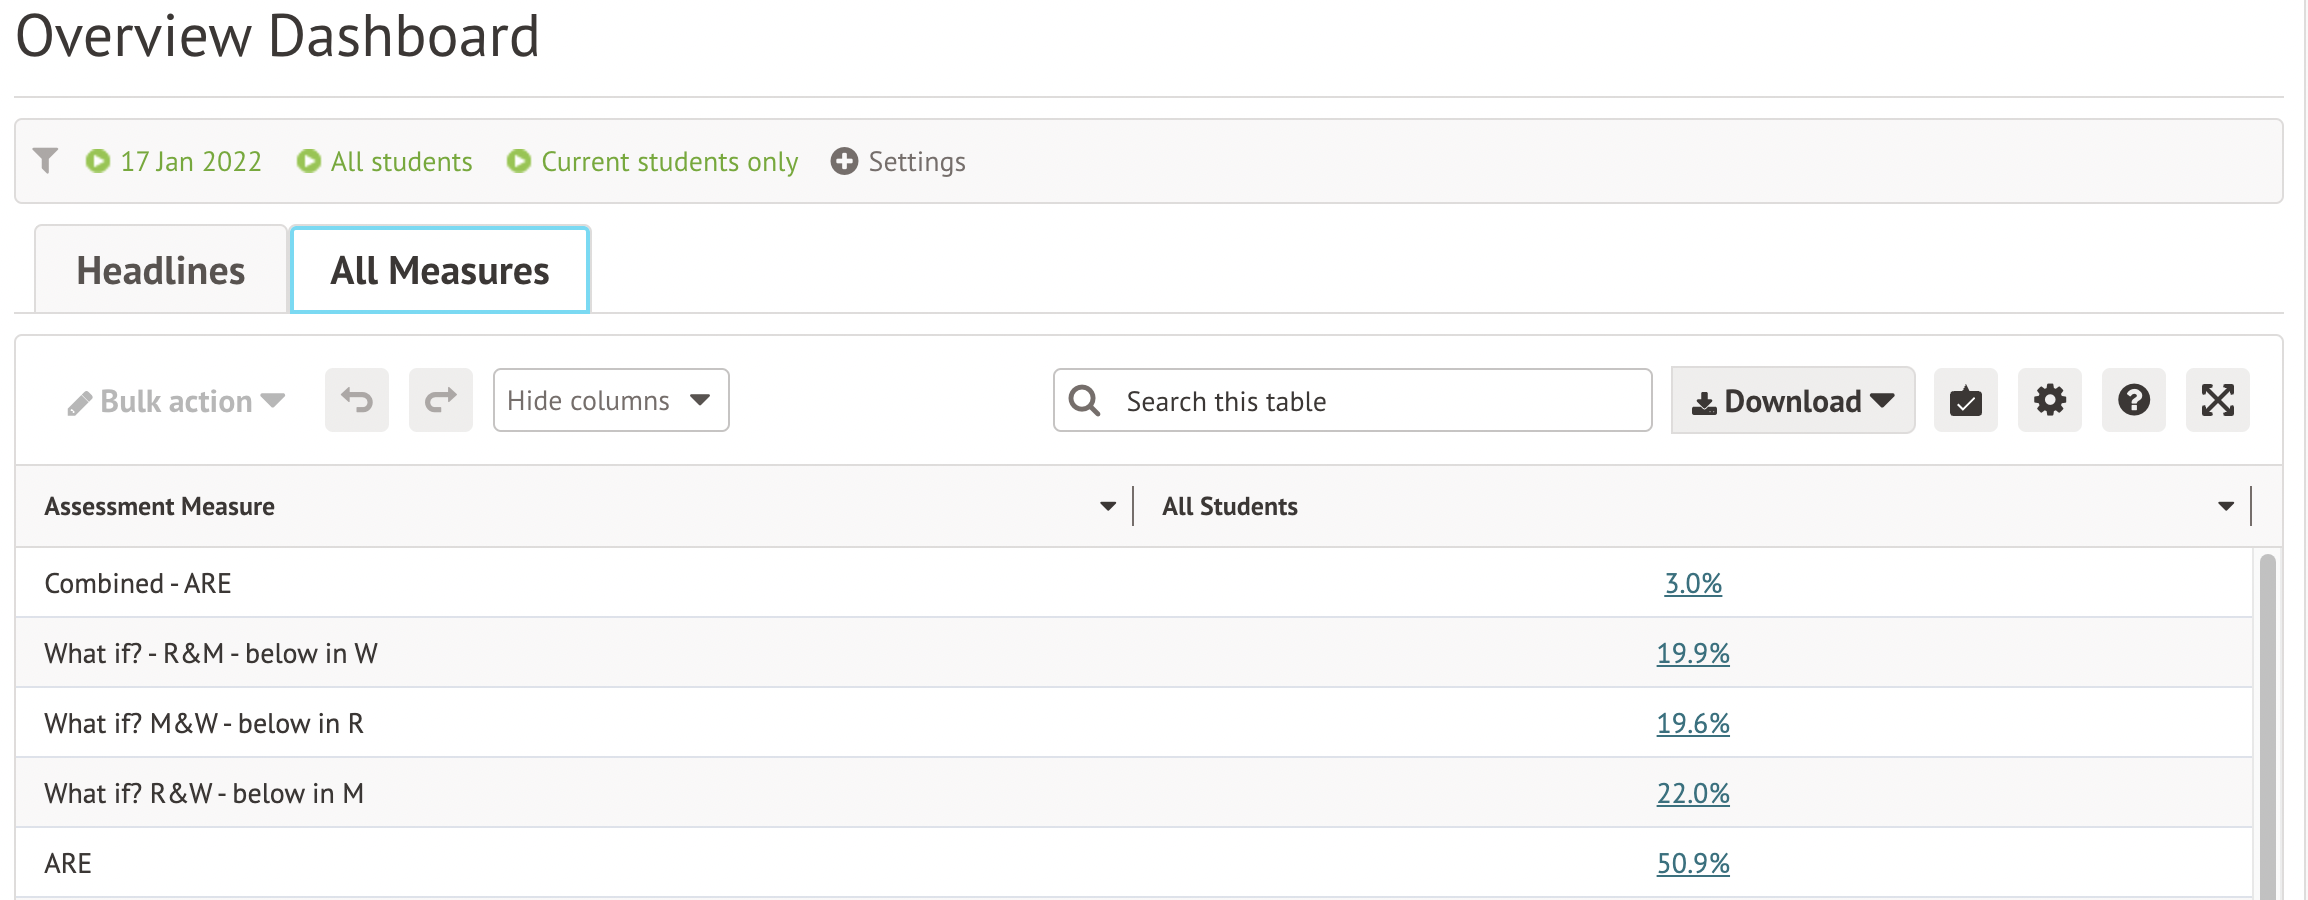Click the undo arrow button
Viewport: 2308px width, 900px height.
357,400
